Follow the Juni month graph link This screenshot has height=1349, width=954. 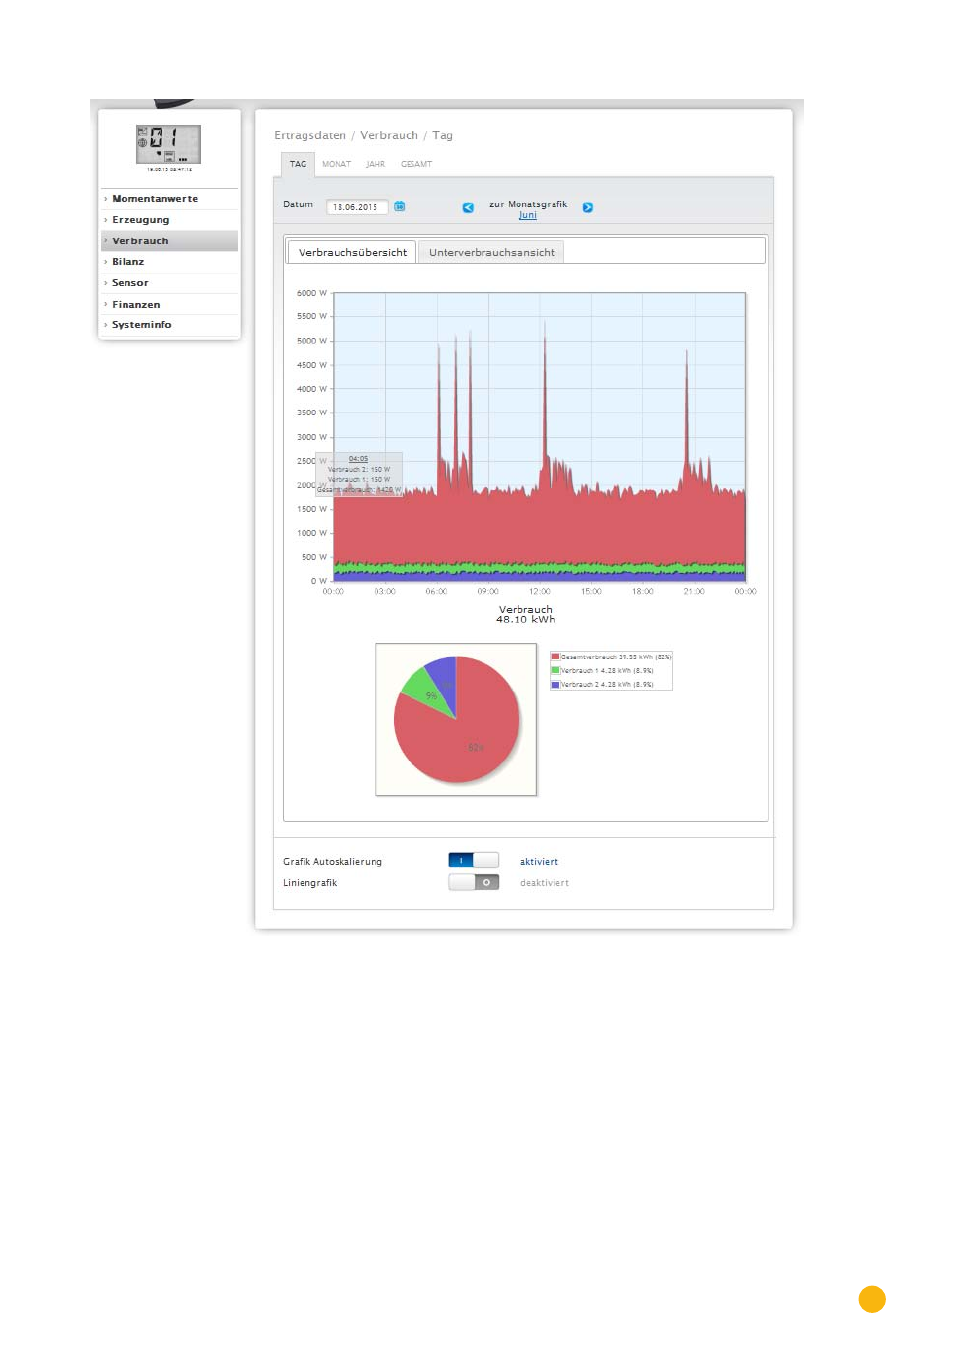coord(528,216)
